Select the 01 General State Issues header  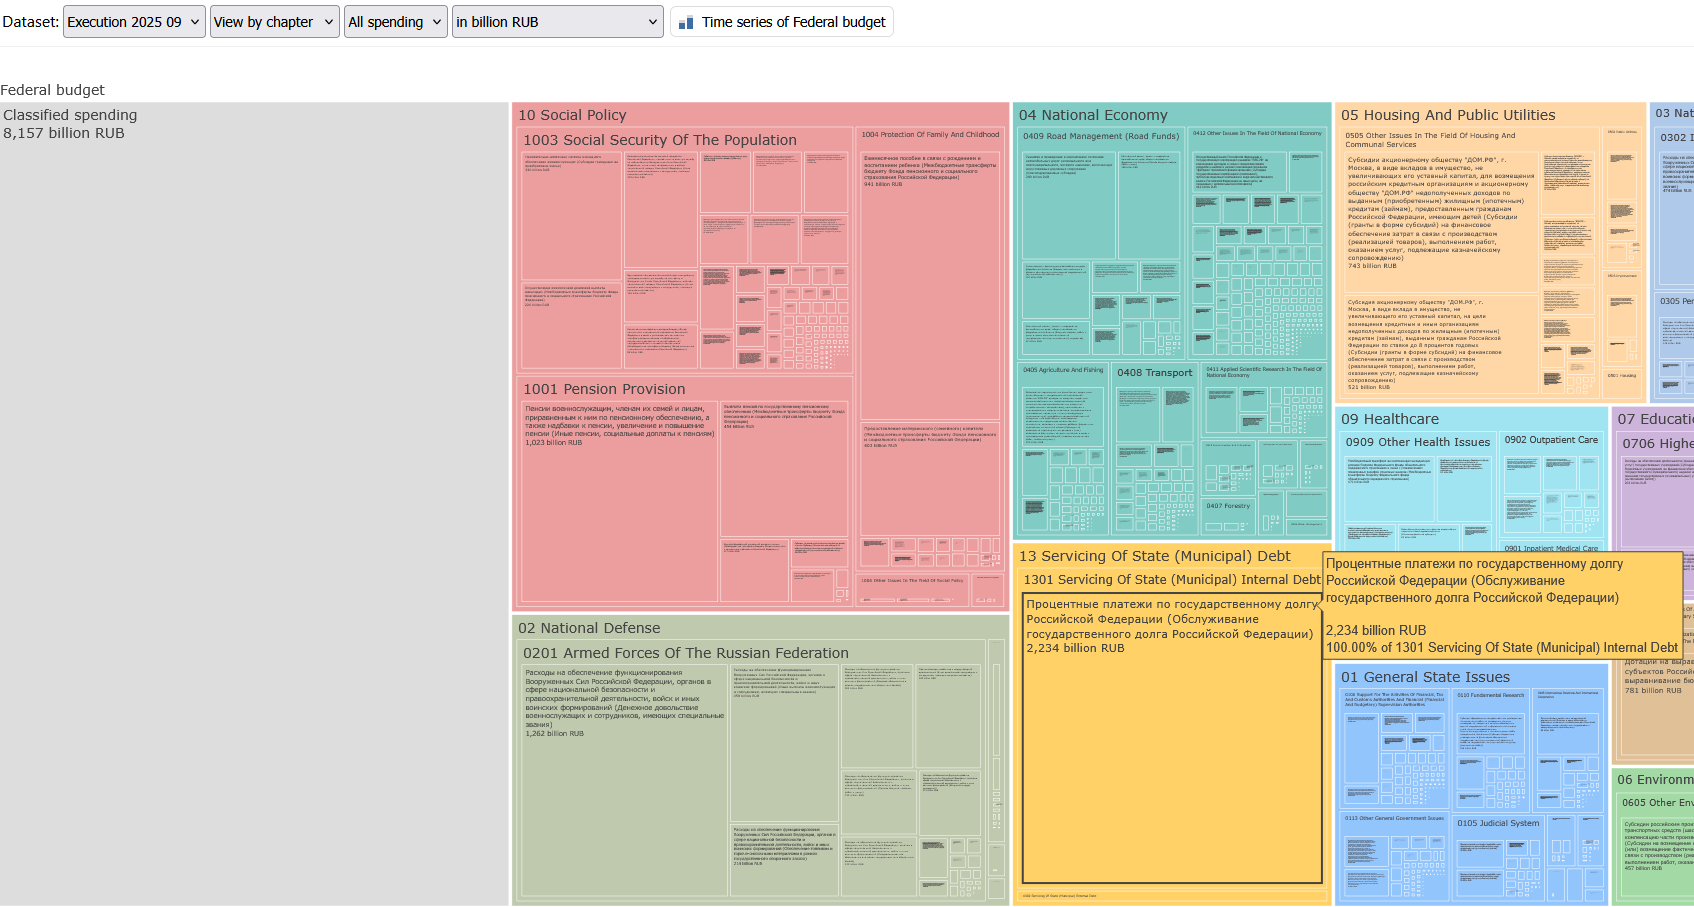tap(1425, 677)
